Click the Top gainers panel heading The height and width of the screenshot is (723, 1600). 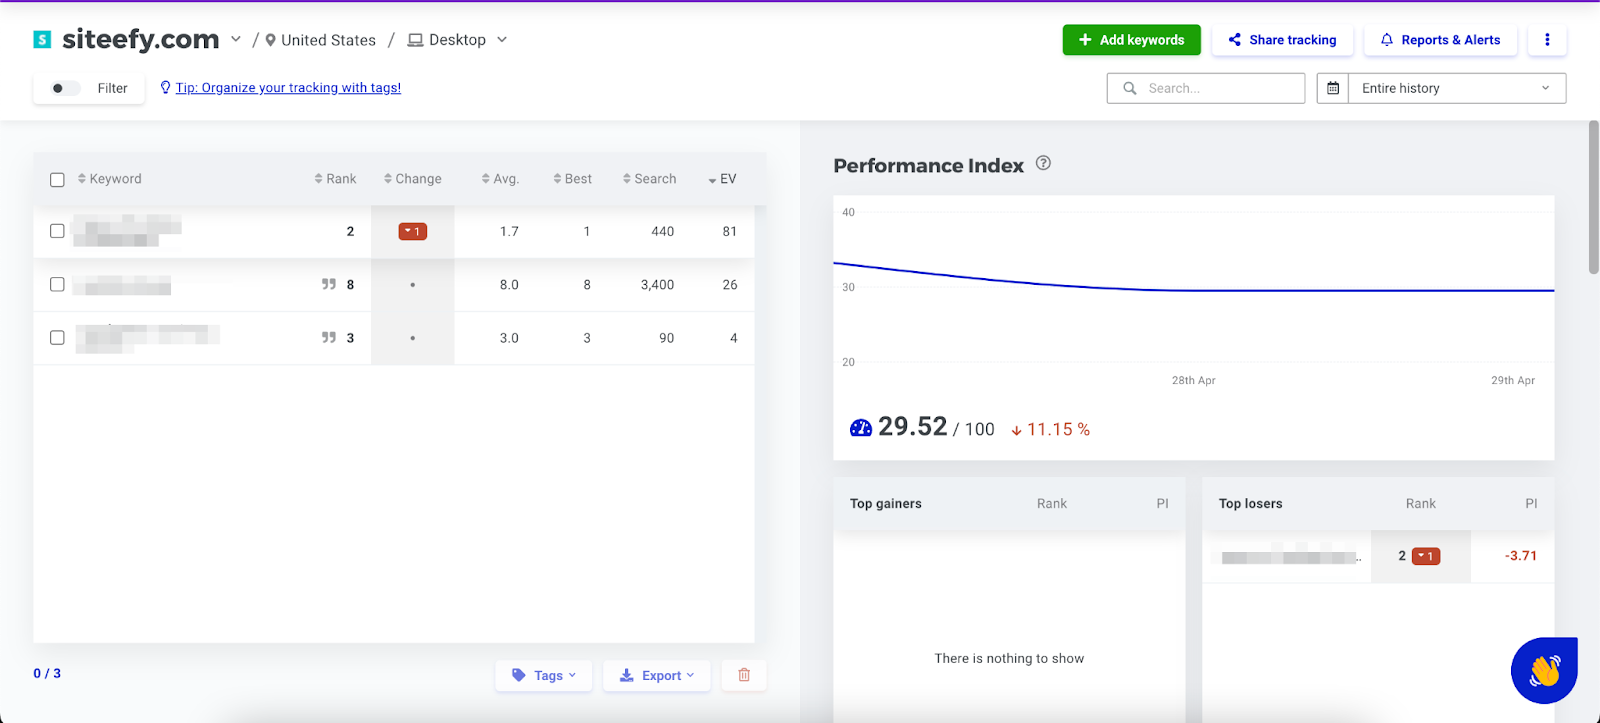click(886, 503)
